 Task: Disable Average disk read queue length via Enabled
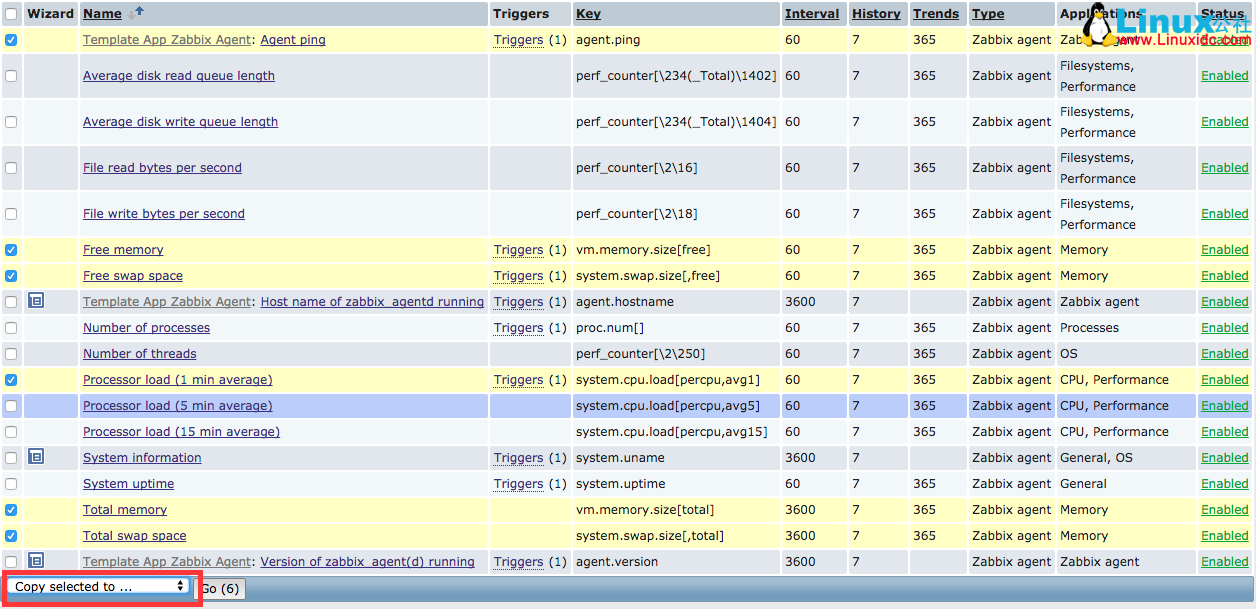point(1224,76)
